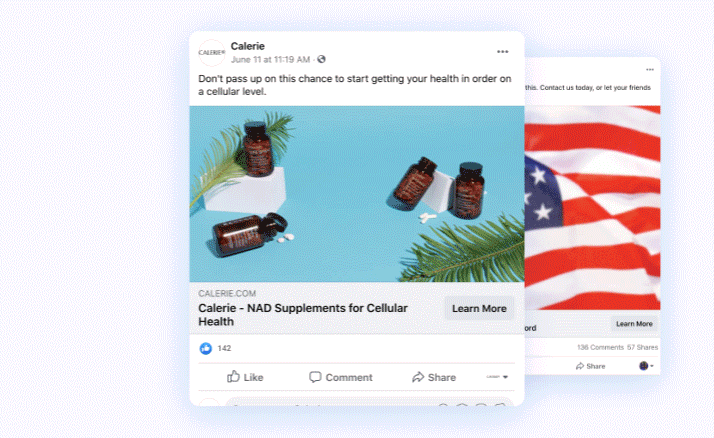
Task: Click the Share arrow on Calerie post
Action: [434, 377]
